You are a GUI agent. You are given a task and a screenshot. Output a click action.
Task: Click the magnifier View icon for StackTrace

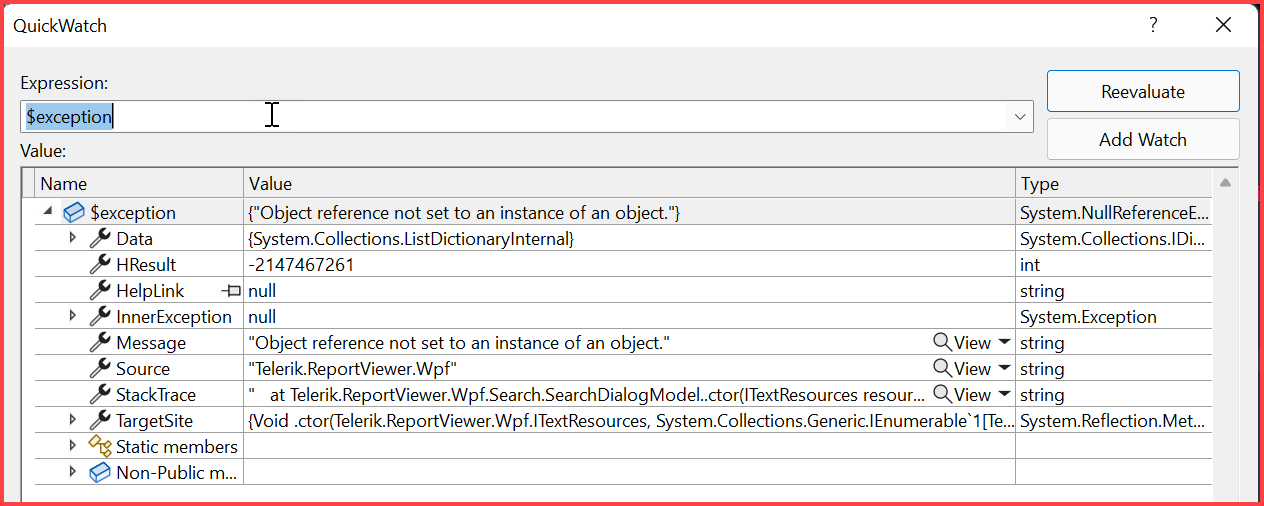click(x=942, y=395)
